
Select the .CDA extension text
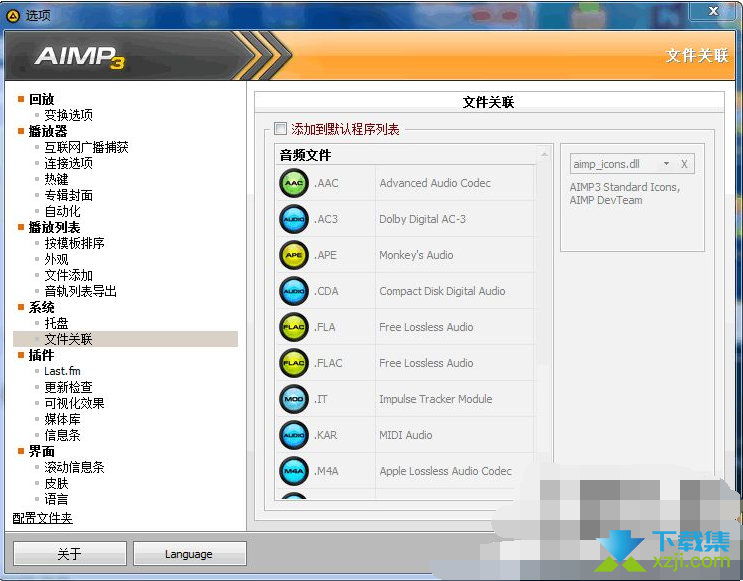point(326,291)
